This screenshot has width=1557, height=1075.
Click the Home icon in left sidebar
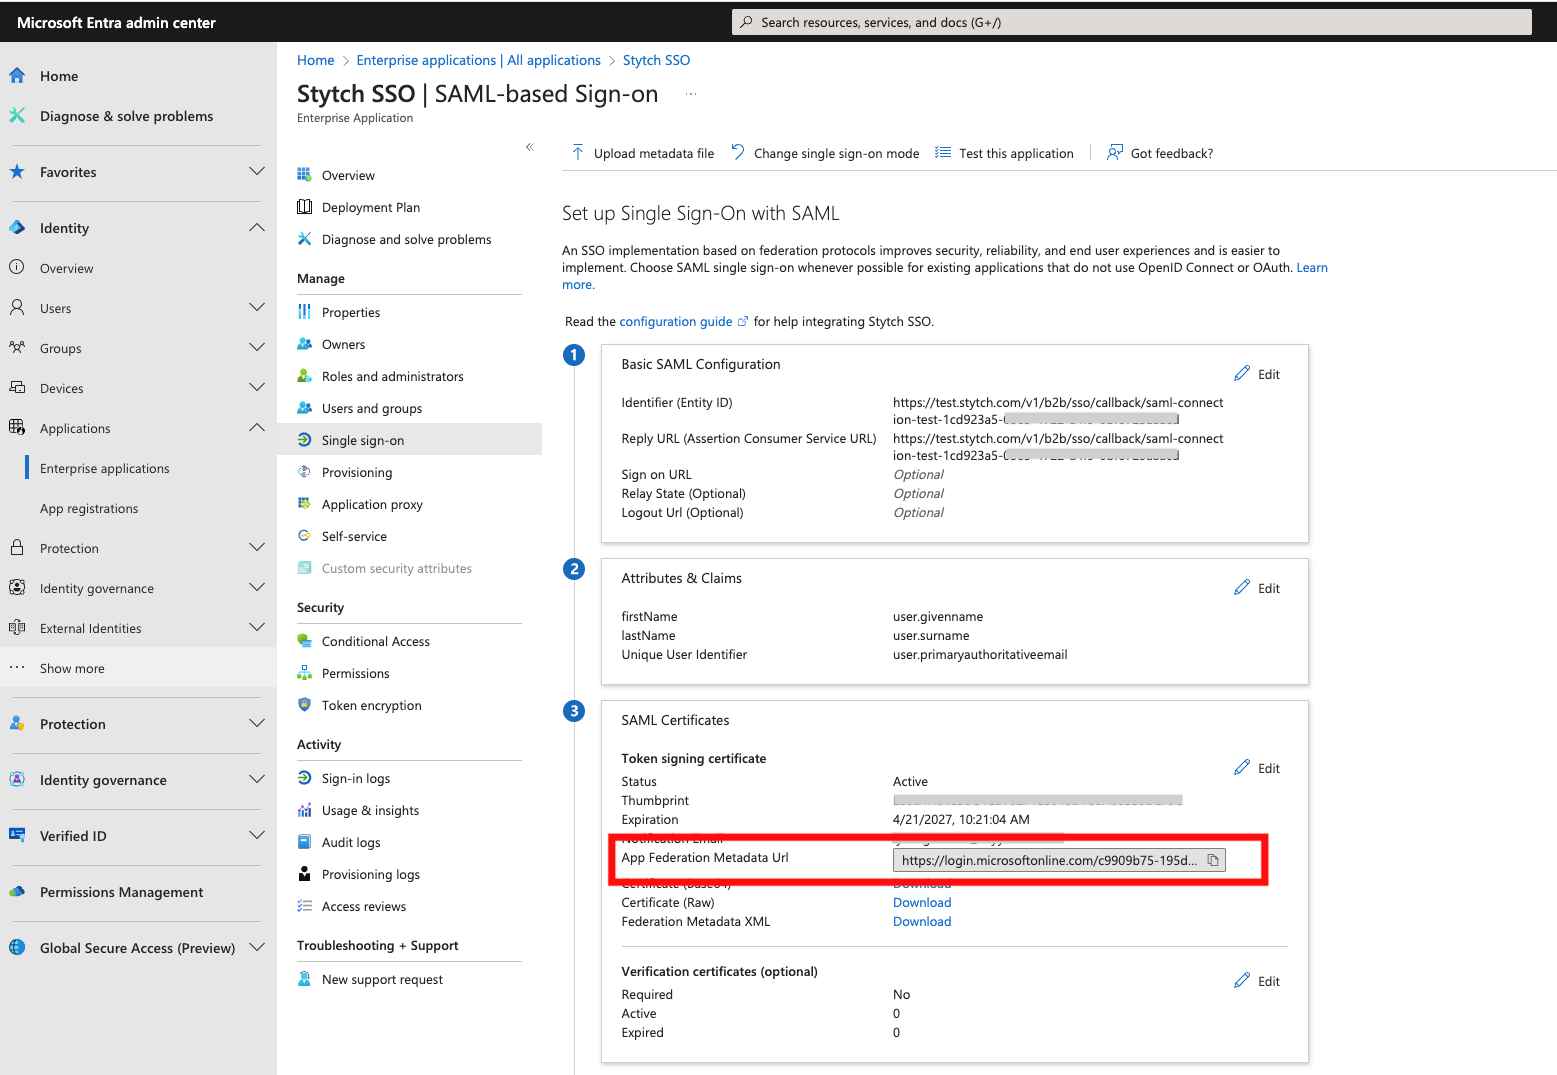[x=17, y=76]
